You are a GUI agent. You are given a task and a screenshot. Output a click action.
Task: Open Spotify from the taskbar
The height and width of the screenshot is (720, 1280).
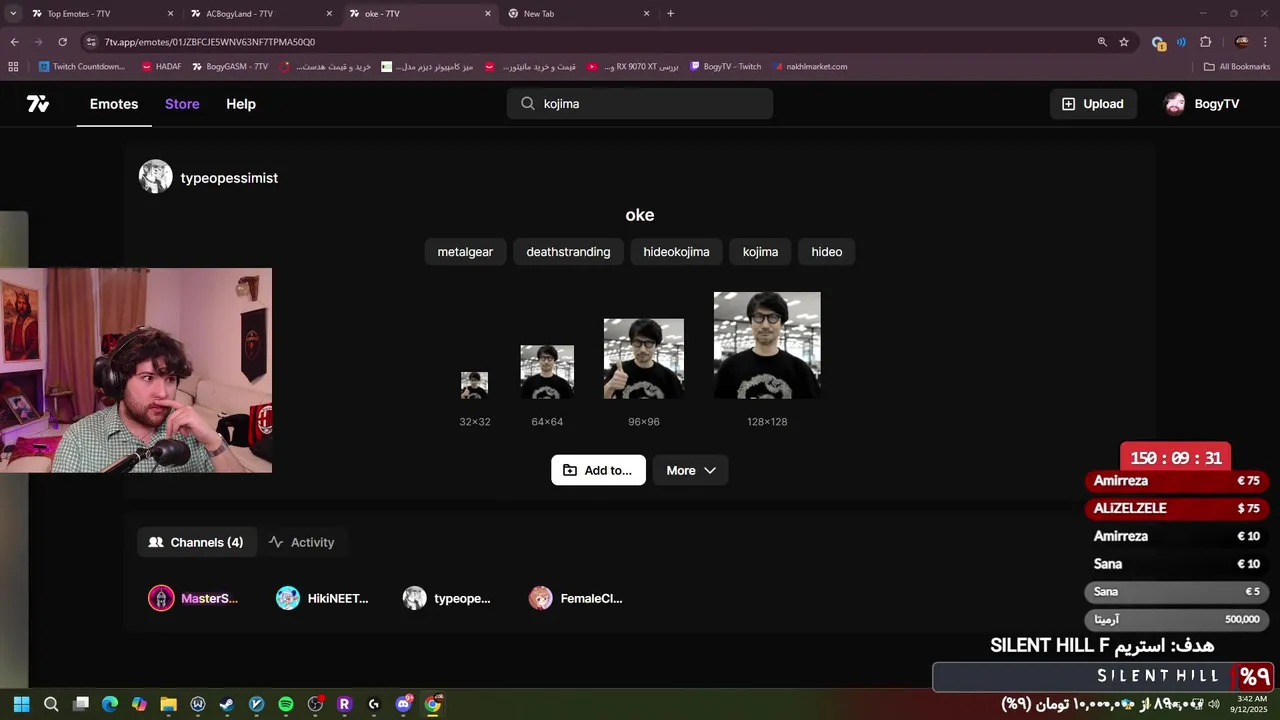click(x=285, y=704)
